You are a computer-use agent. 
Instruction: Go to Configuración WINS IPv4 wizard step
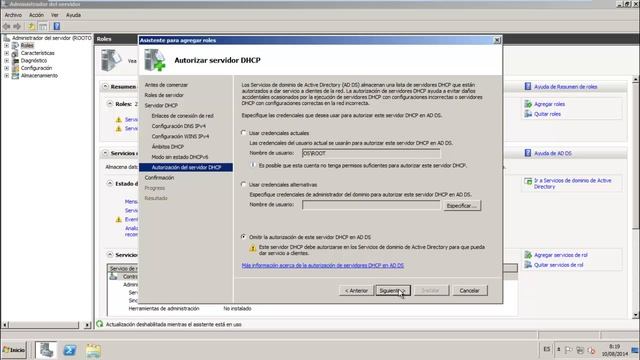coord(180,136)
